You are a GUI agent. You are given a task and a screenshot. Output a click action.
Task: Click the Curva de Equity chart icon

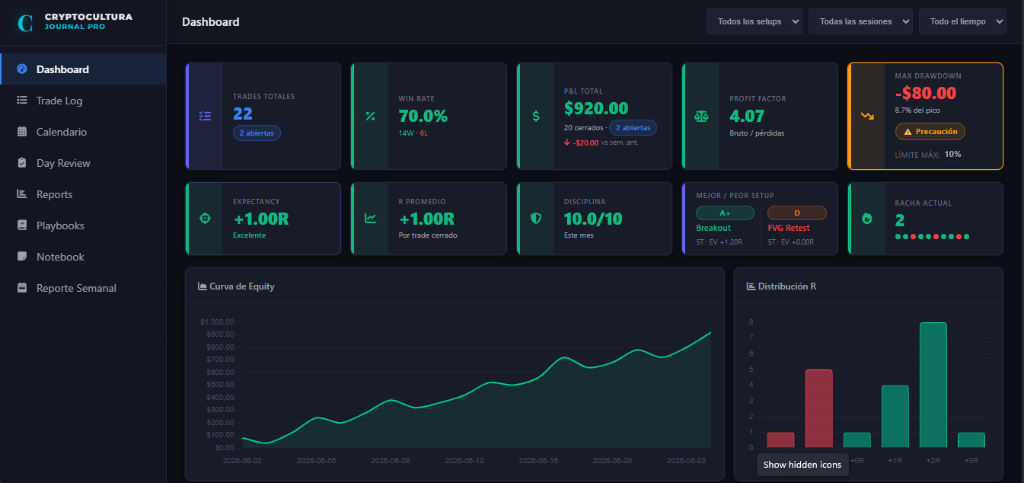click(202, 286)
